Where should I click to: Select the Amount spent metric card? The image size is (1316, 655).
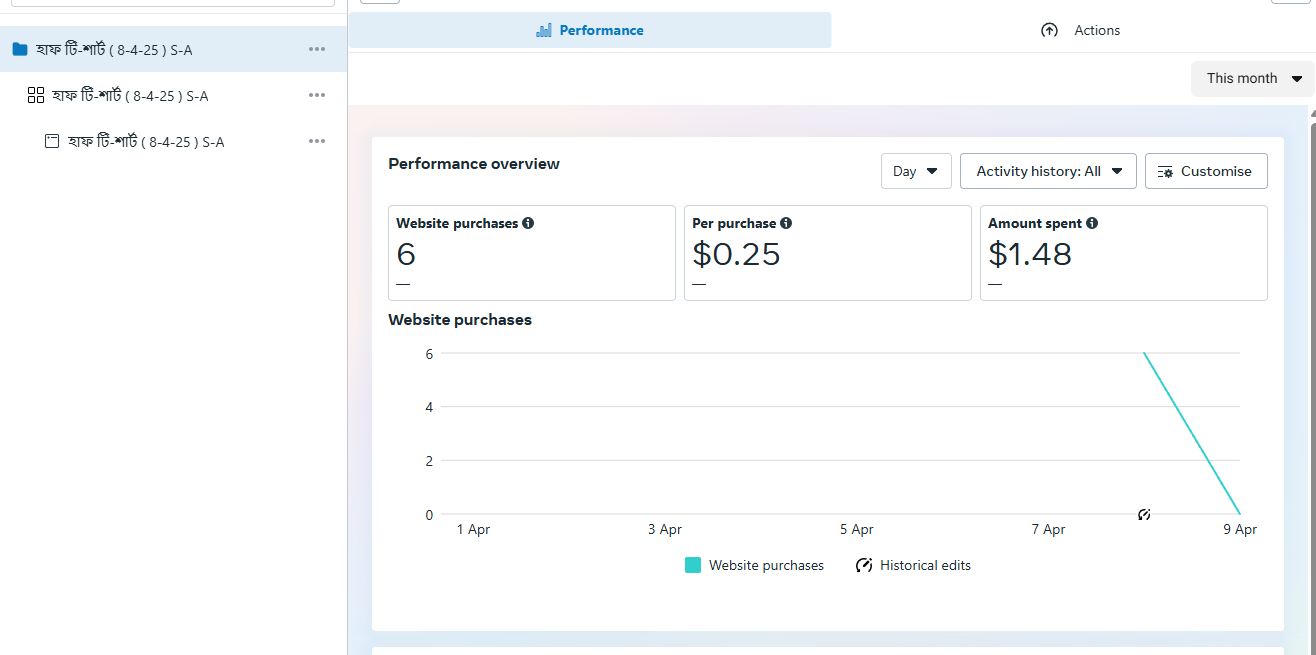point(1123,253)
